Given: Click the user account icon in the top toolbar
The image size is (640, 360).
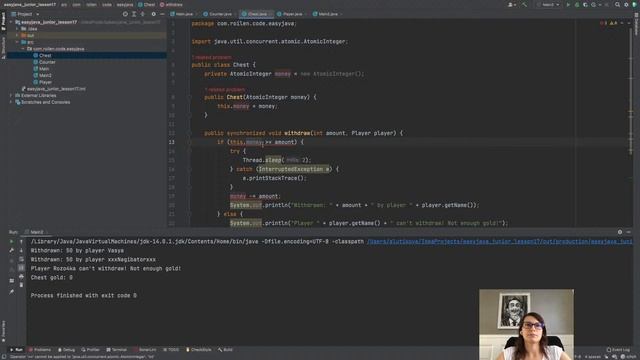Looking at the screenshot, I should 511,4.
